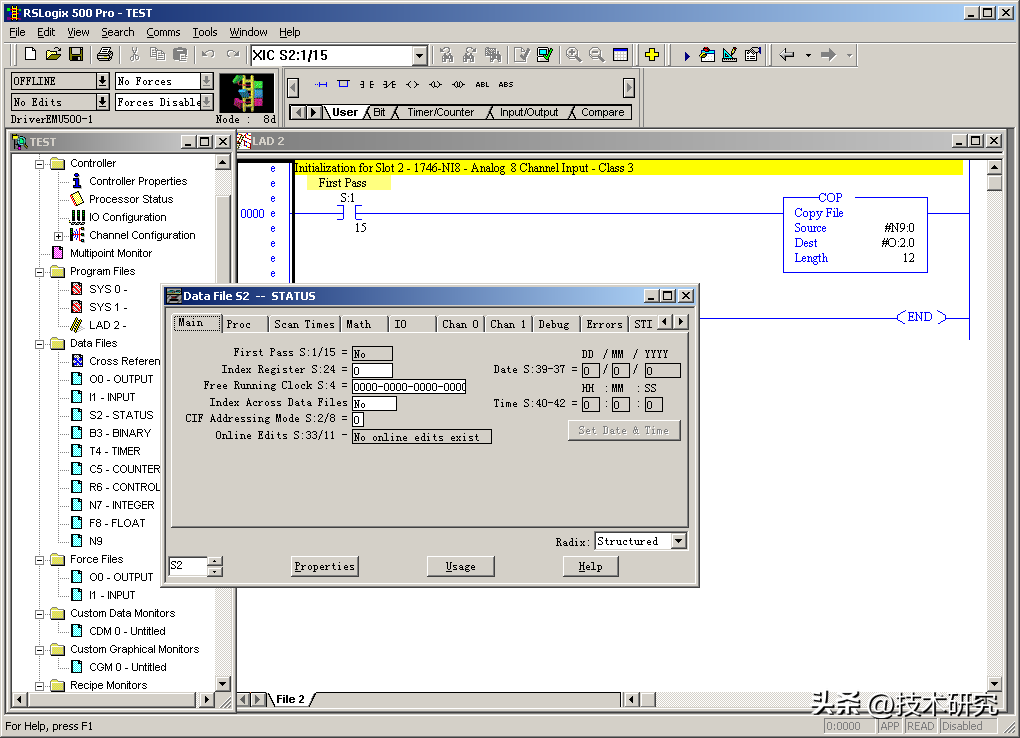
Task: Collapse the Program Files folder
Action: 41,272
